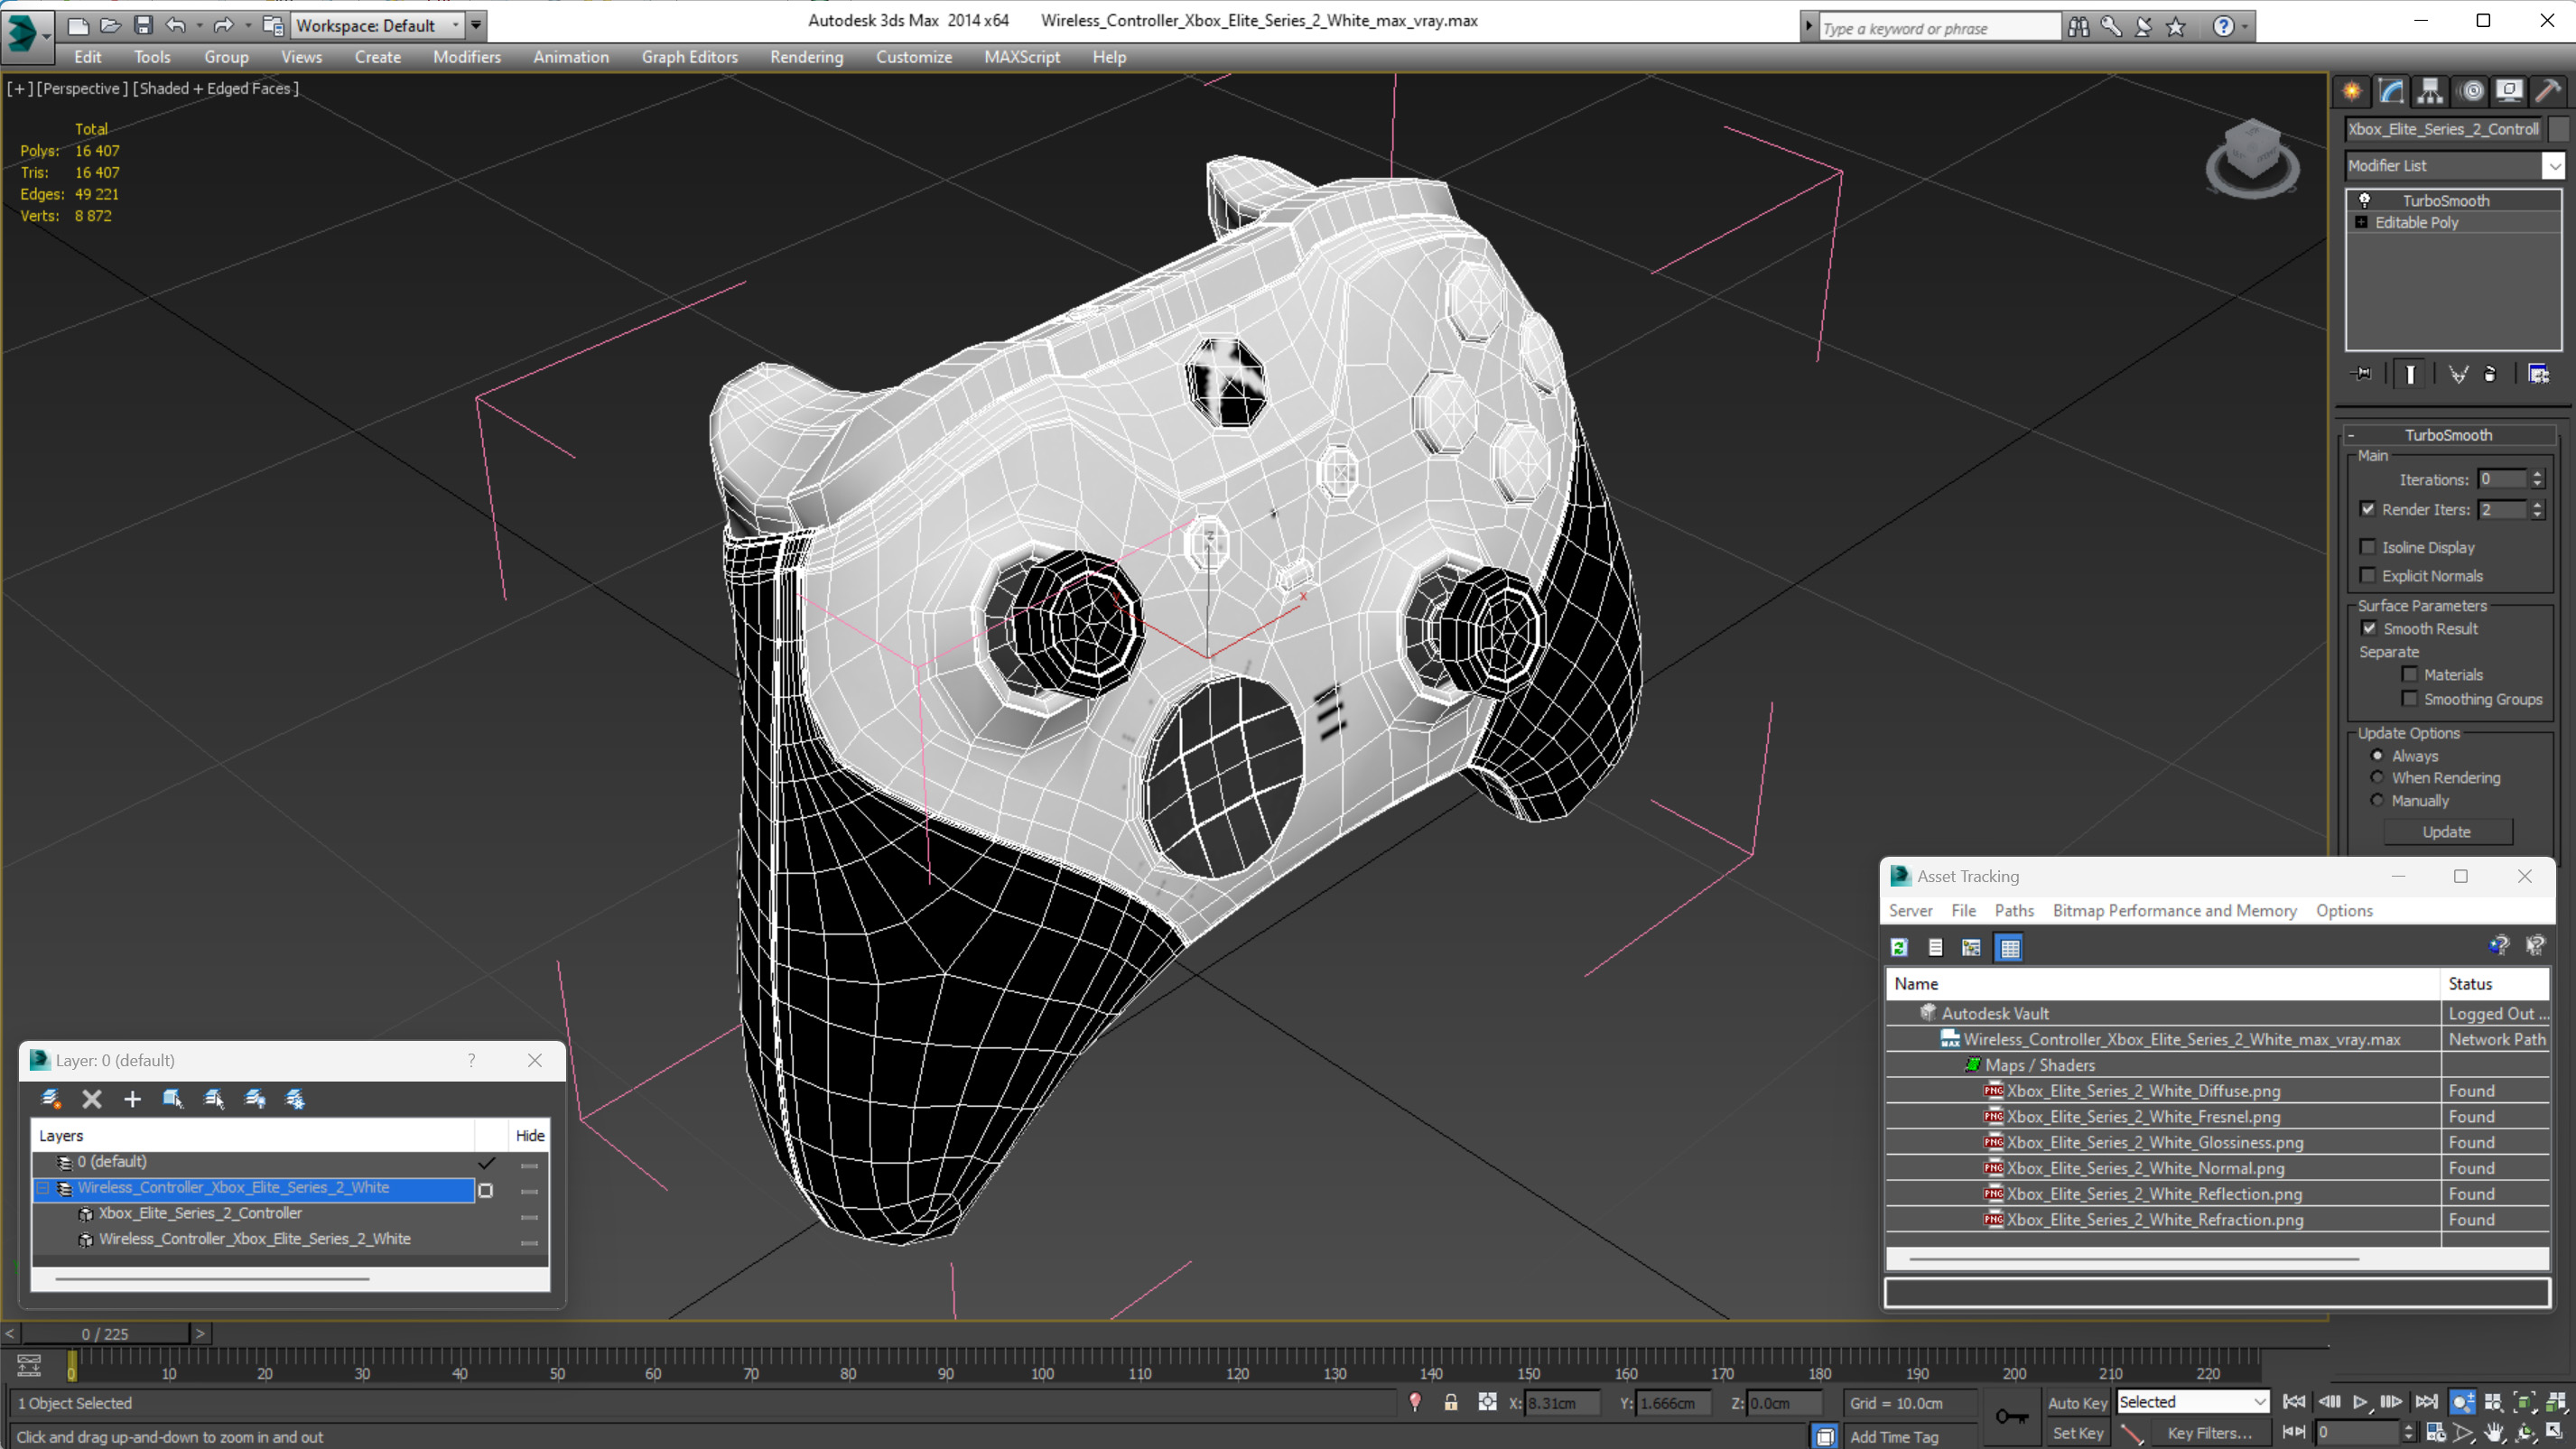
Task: Click Create New Layer icon in Layer dialog
Action: (50, 1099)
